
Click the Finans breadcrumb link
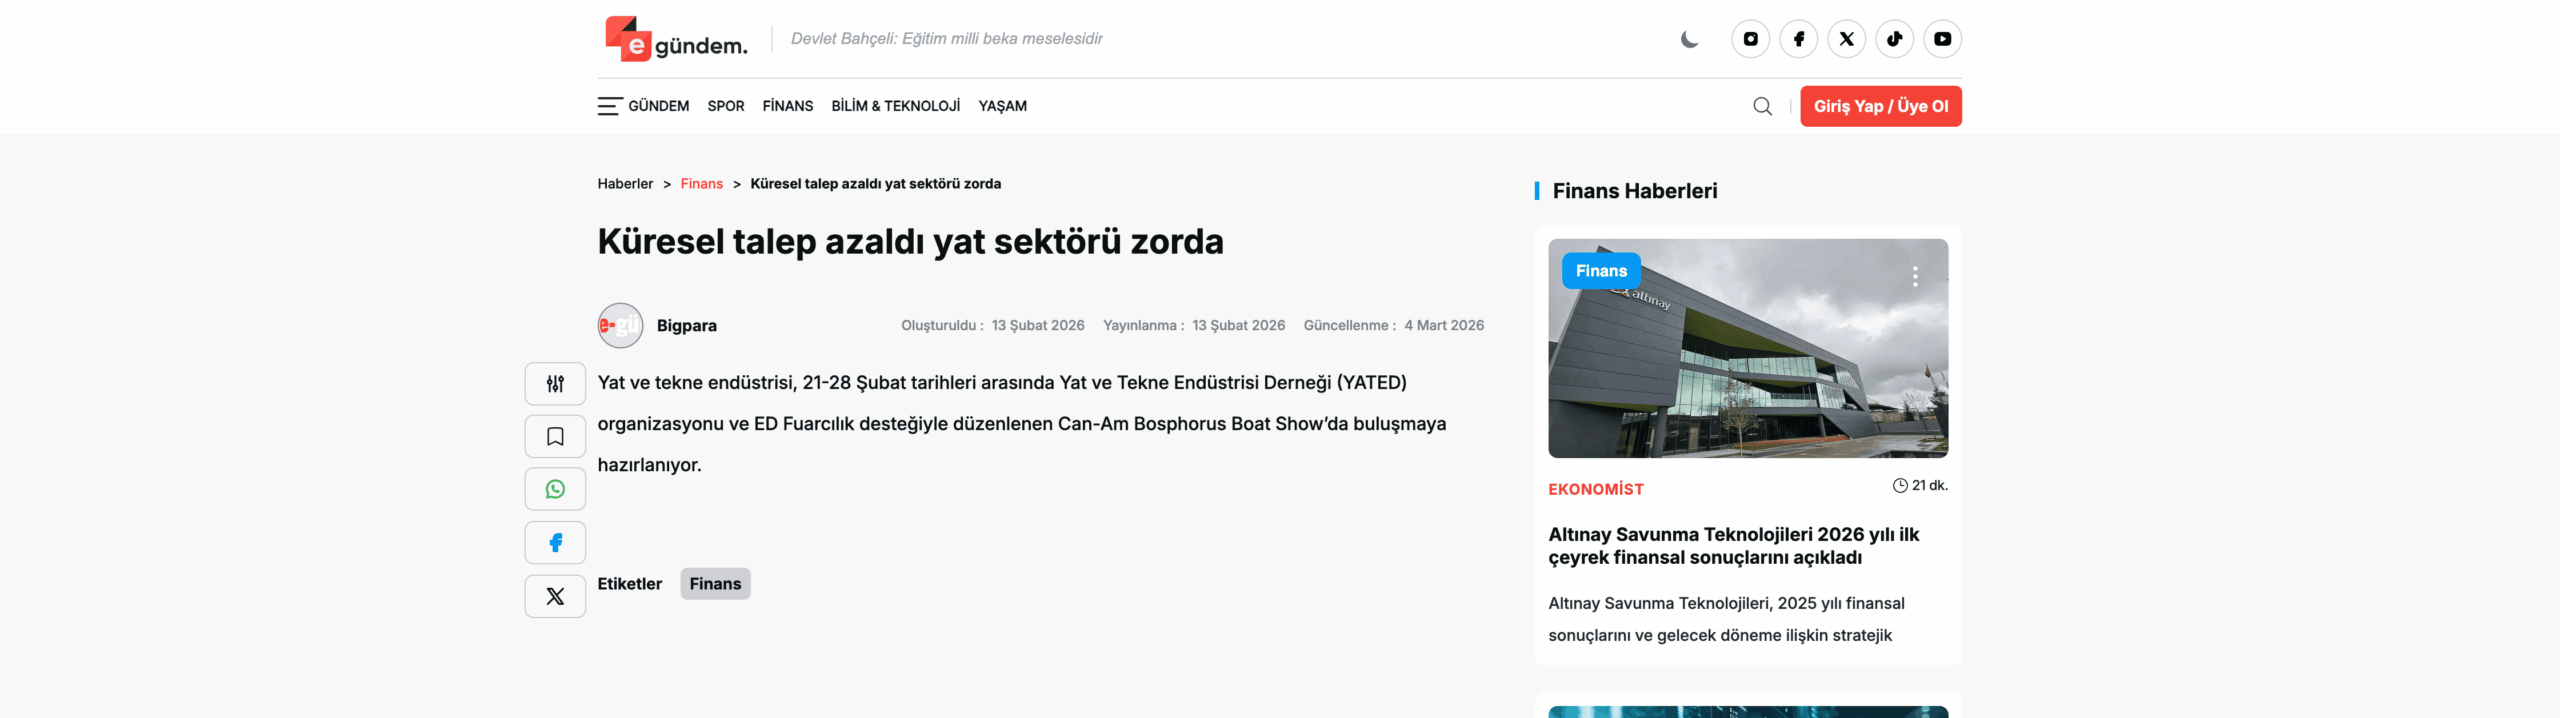click(x=701, y=184)
